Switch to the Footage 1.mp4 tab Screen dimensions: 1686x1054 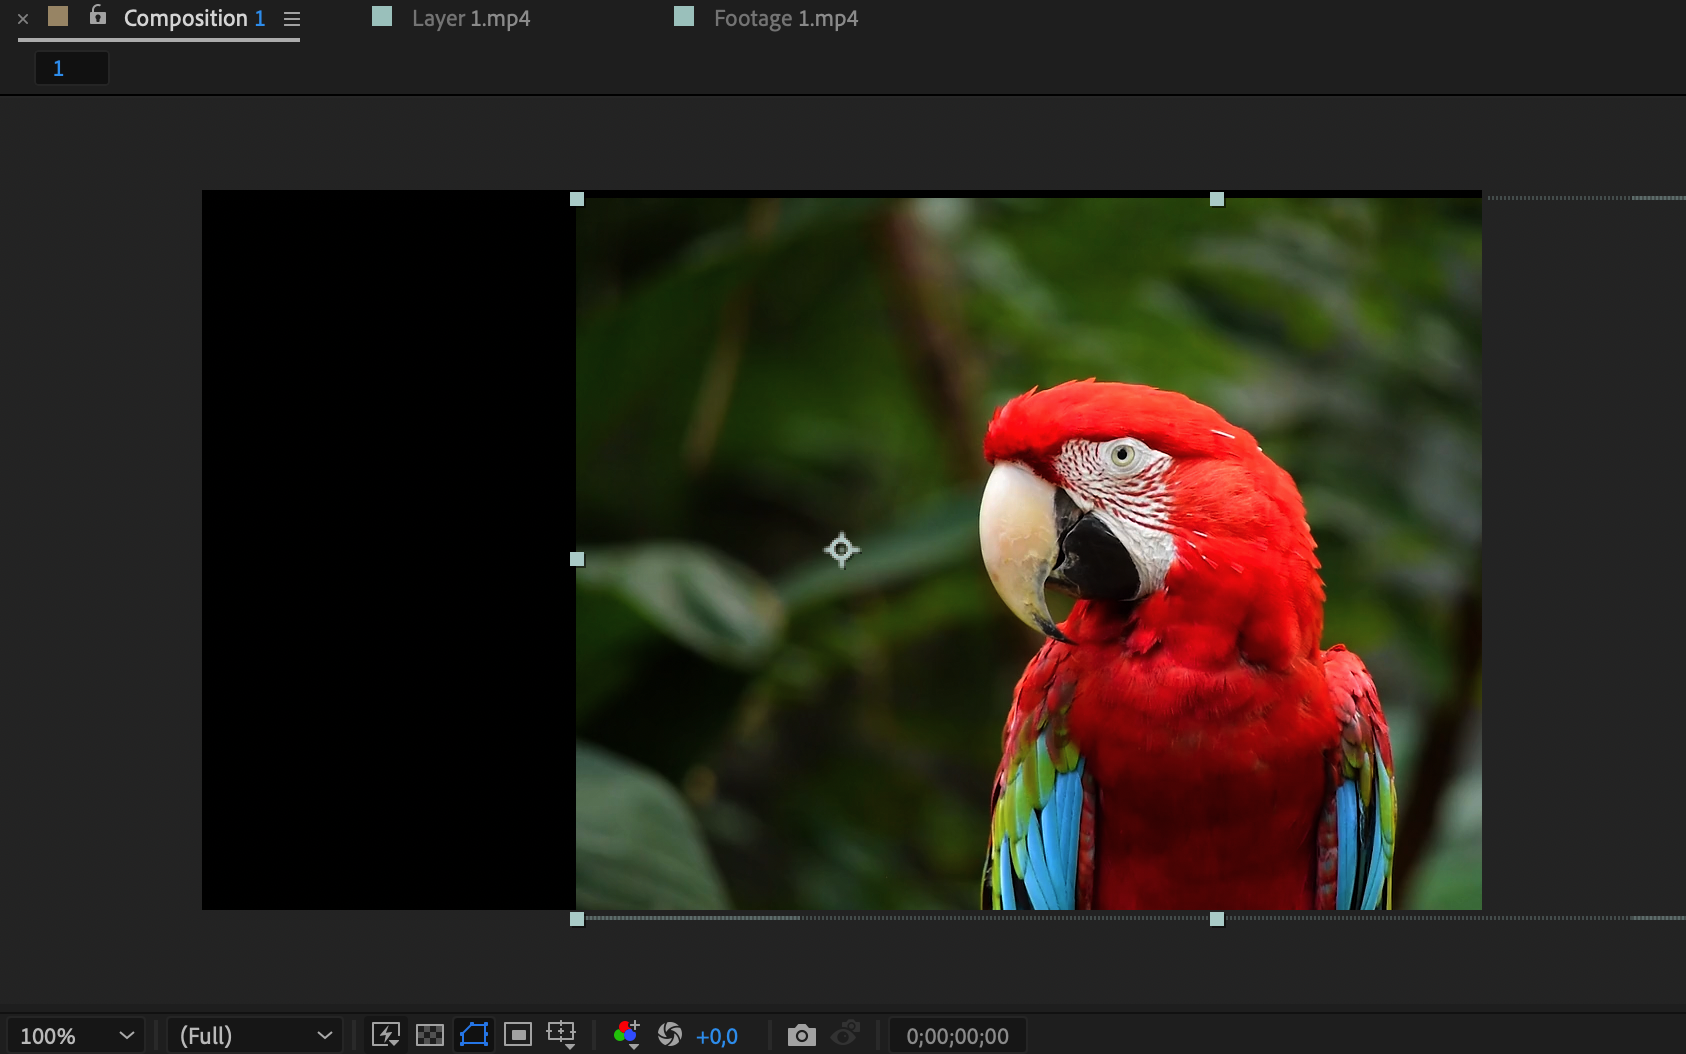click(785, 18)
